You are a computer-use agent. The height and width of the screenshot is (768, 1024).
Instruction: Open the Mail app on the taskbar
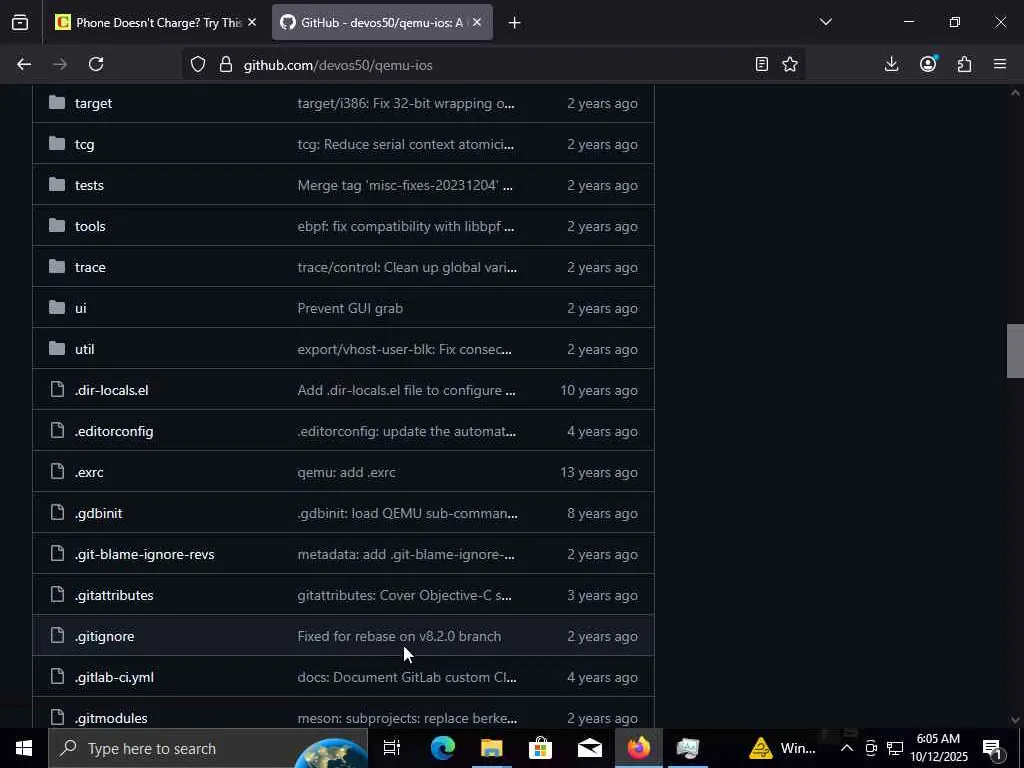point(590,748)
